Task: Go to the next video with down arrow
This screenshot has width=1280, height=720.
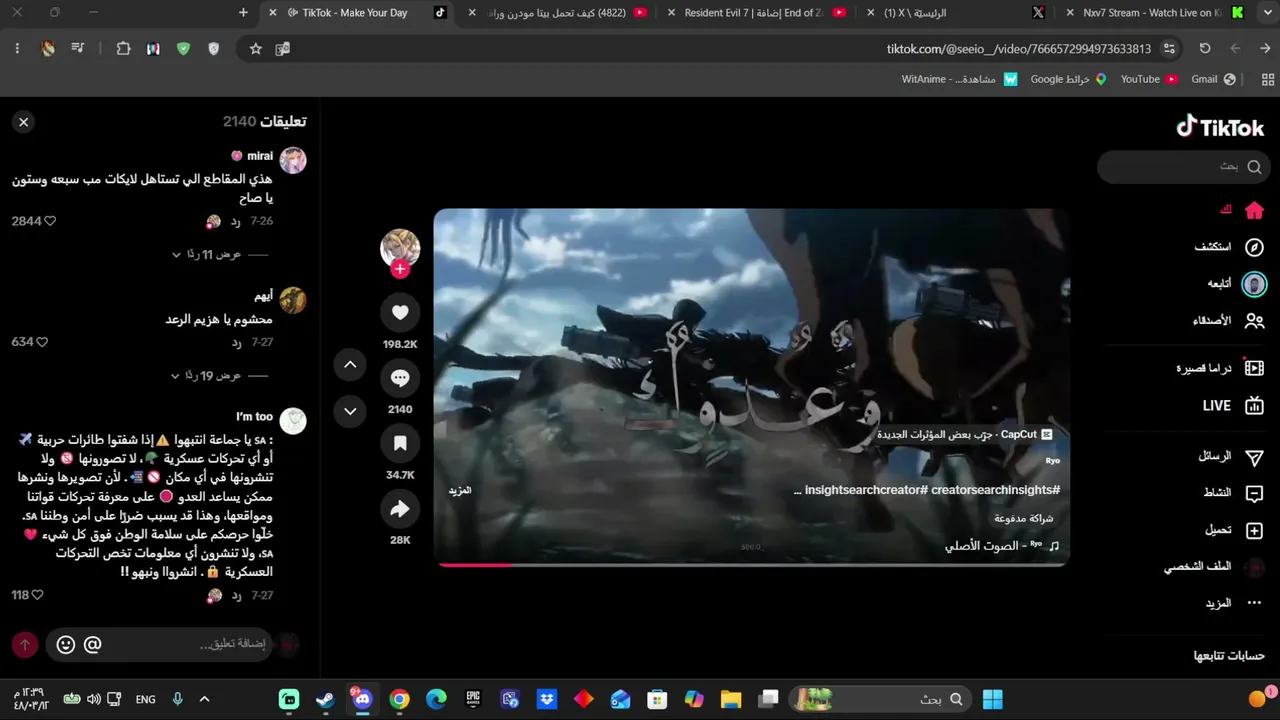Action: 350,411
